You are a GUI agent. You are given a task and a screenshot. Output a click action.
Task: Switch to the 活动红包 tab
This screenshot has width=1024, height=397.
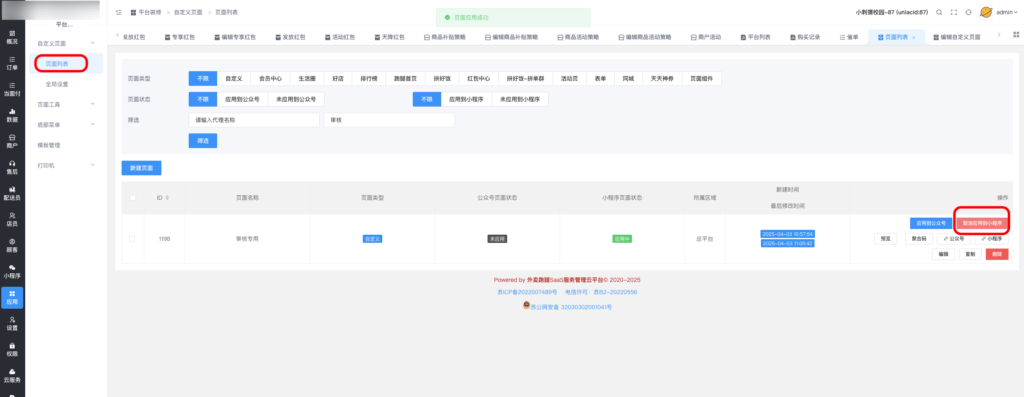pos(340,37)
